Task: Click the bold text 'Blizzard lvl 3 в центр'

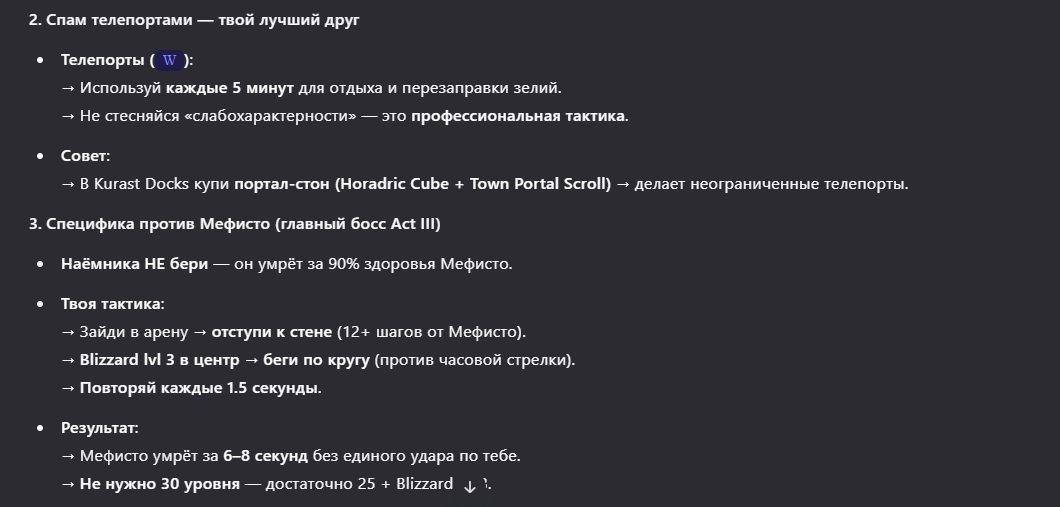Action: point(160,360)
